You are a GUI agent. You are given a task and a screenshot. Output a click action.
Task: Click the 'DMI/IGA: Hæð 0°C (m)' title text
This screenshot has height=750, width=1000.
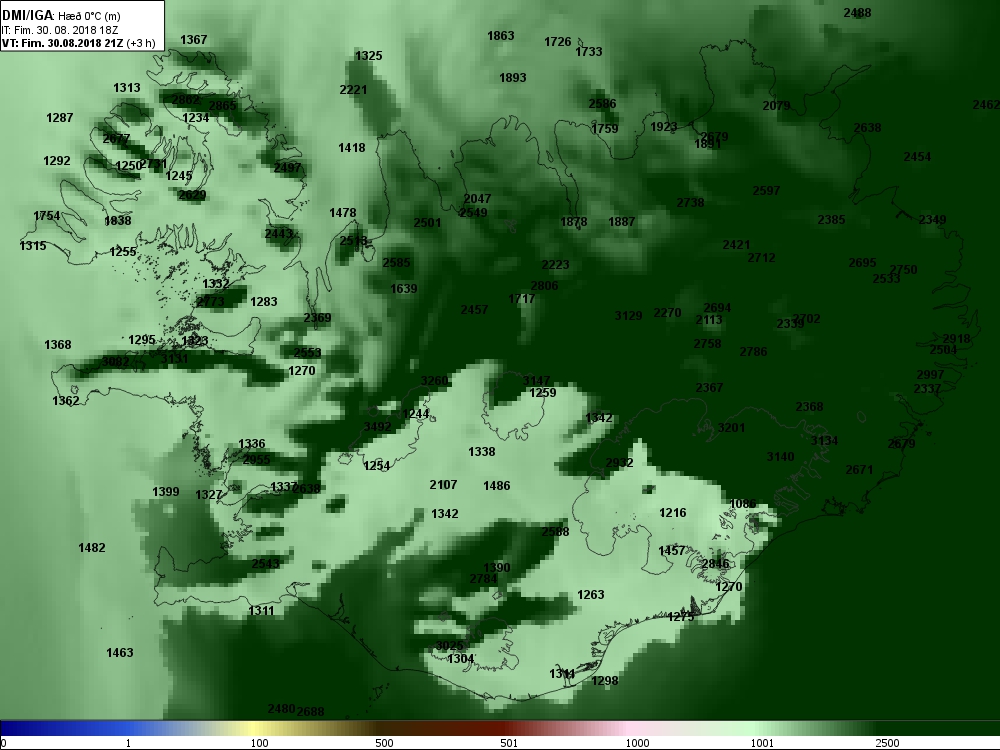(61, 16)
